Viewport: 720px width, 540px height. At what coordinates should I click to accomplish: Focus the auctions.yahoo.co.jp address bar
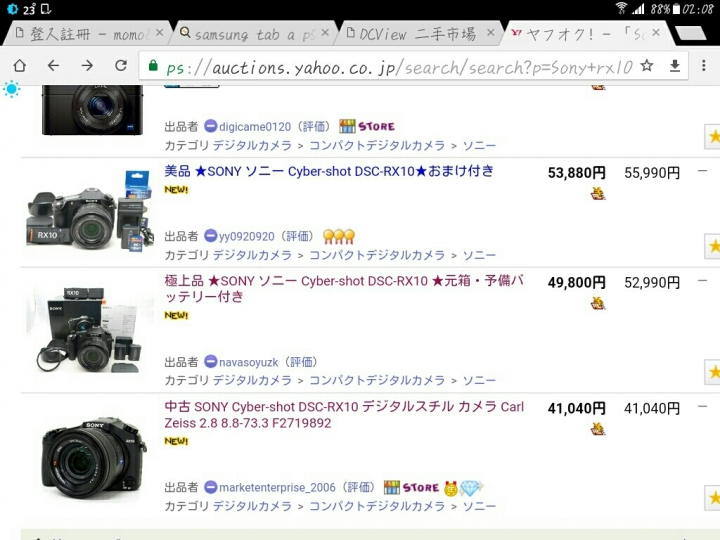point(399,67)
